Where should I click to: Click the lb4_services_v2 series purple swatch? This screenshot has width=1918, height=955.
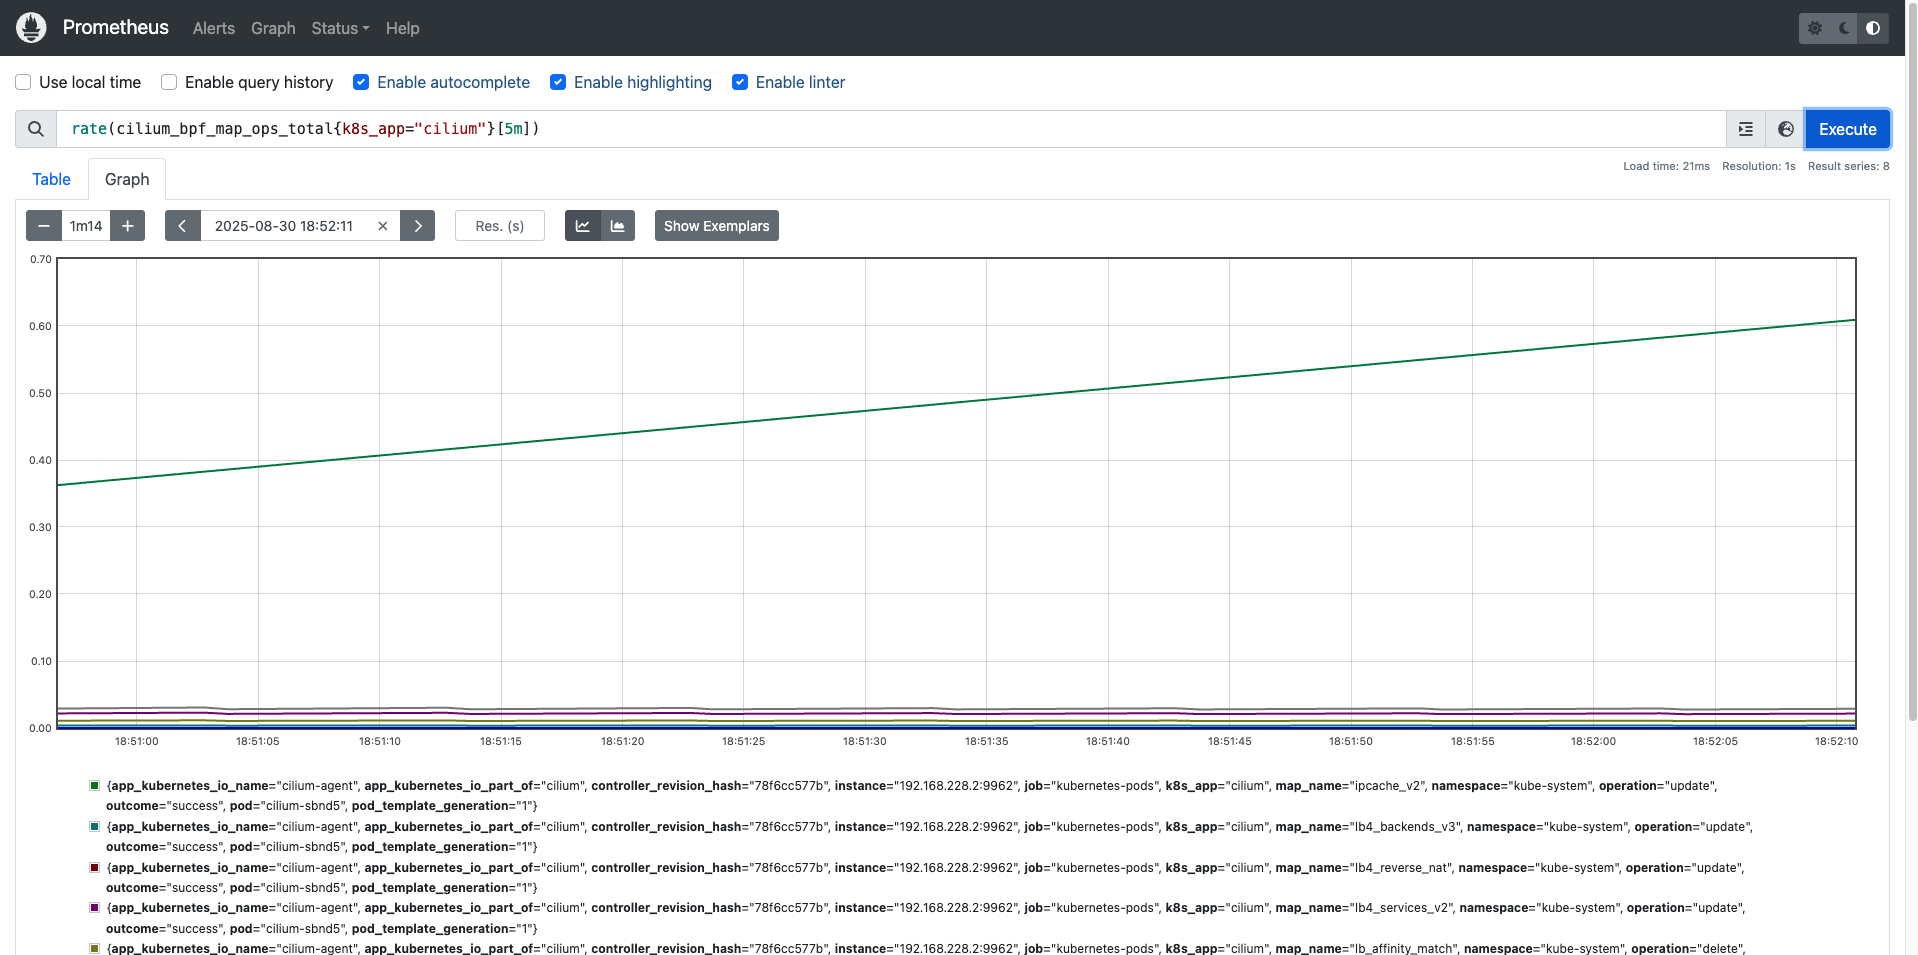pos(95,908)
